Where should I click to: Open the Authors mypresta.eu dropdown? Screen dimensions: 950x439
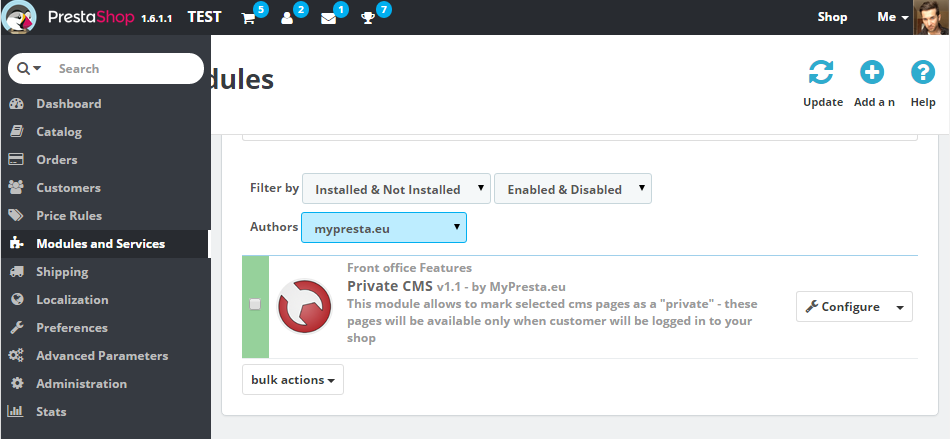(x=384, y=228)
